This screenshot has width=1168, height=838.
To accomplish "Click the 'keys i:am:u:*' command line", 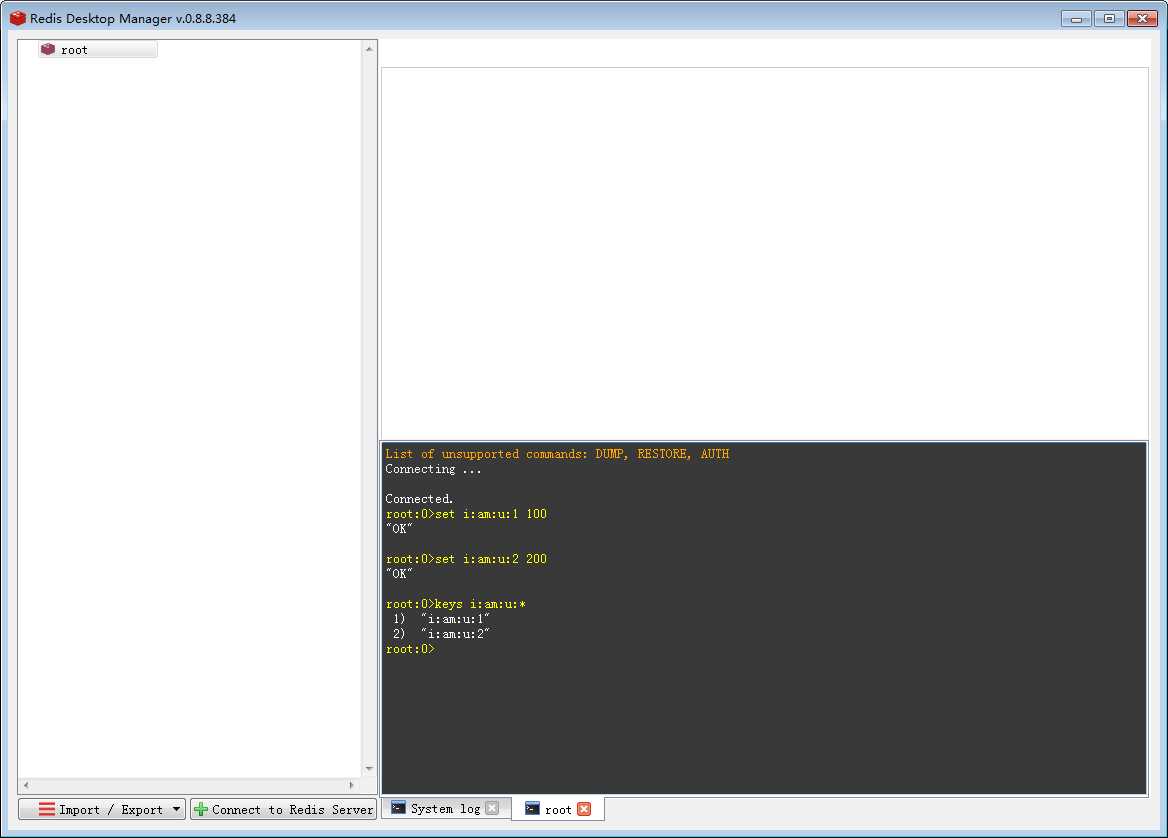I will pos(456,604).
